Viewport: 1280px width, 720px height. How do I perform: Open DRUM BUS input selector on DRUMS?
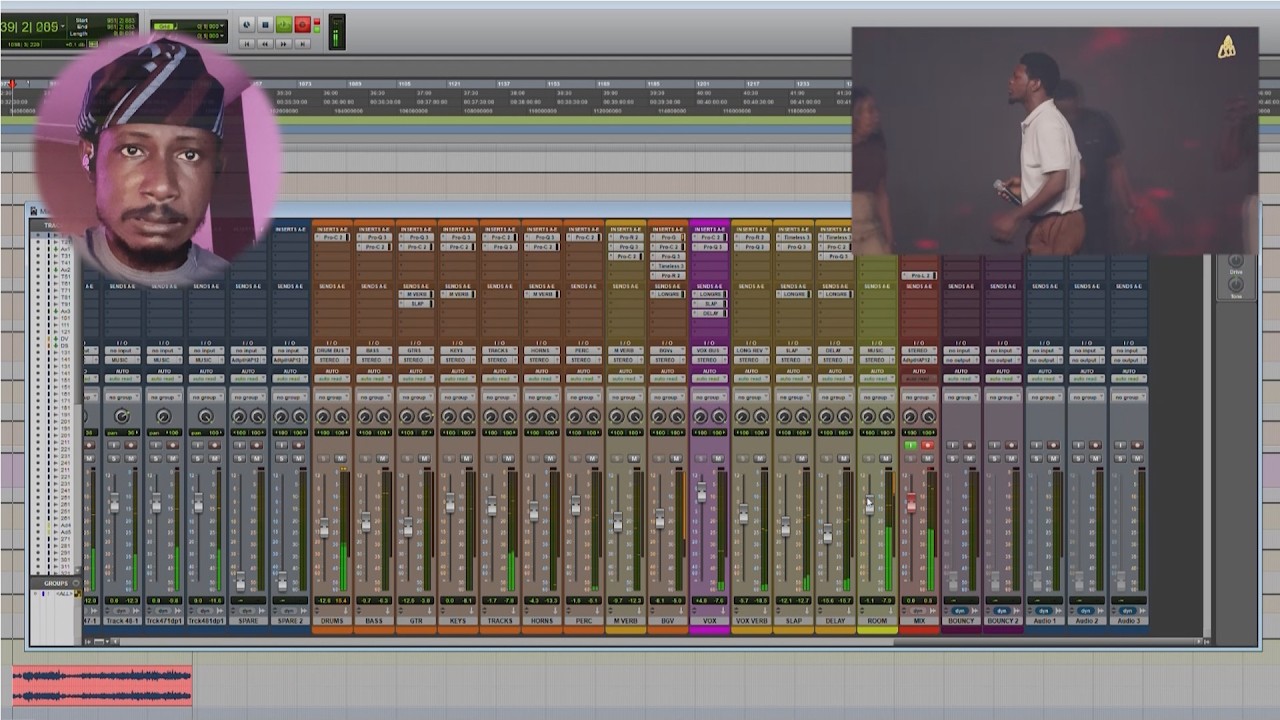331,351
